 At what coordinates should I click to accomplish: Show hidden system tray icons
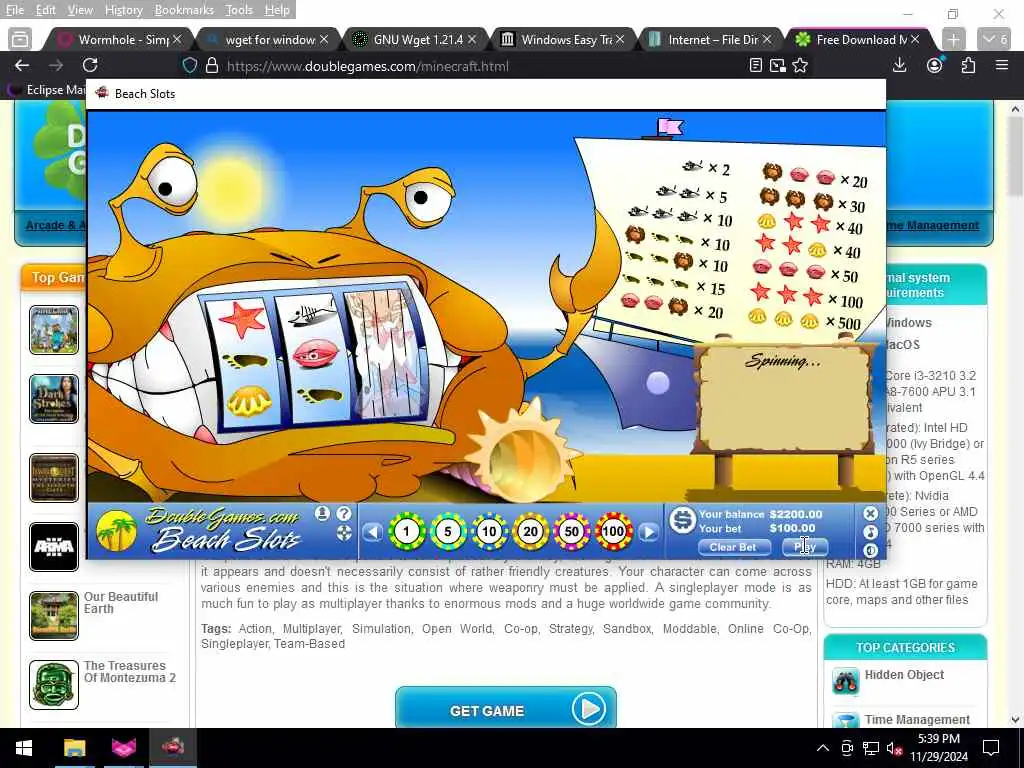tap(823, 748)
